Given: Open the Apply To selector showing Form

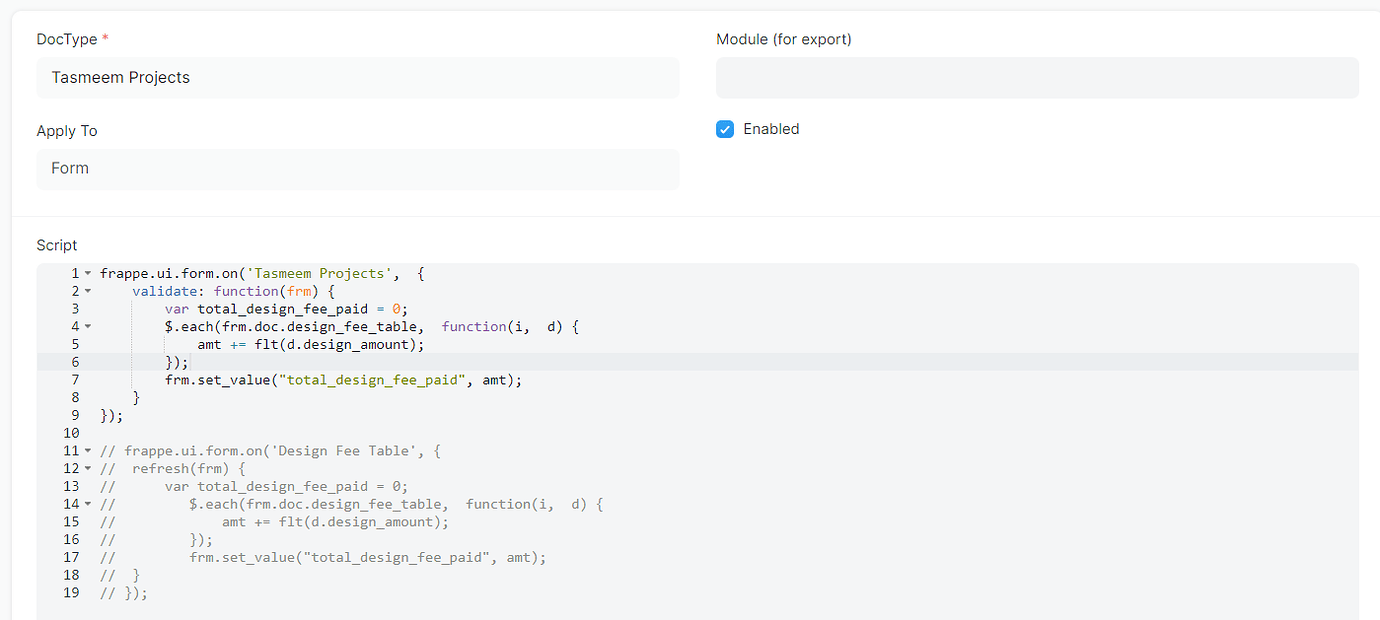Looking at the screenshot, I should 357,168.
